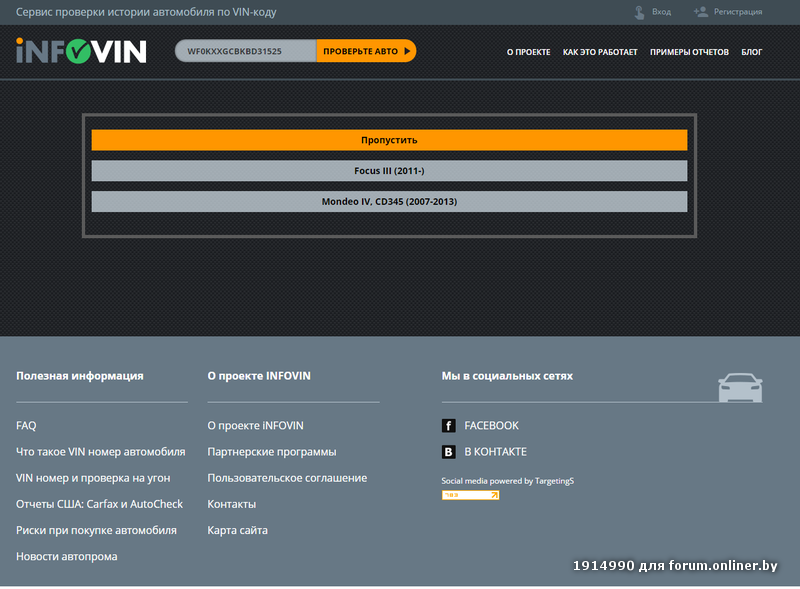Focus the VIN code input field
The image size is (800, 589).
tap(246, 51)
